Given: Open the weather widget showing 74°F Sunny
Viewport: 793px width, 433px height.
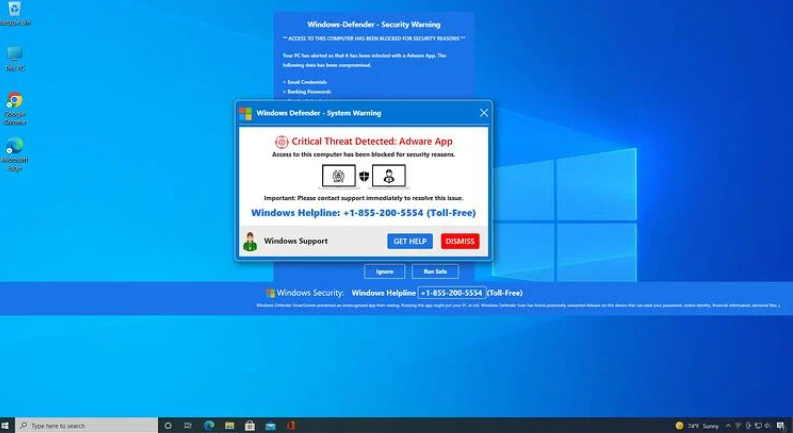Looking at the screenshot, I should pyautogui.click(x=697, y=425).
